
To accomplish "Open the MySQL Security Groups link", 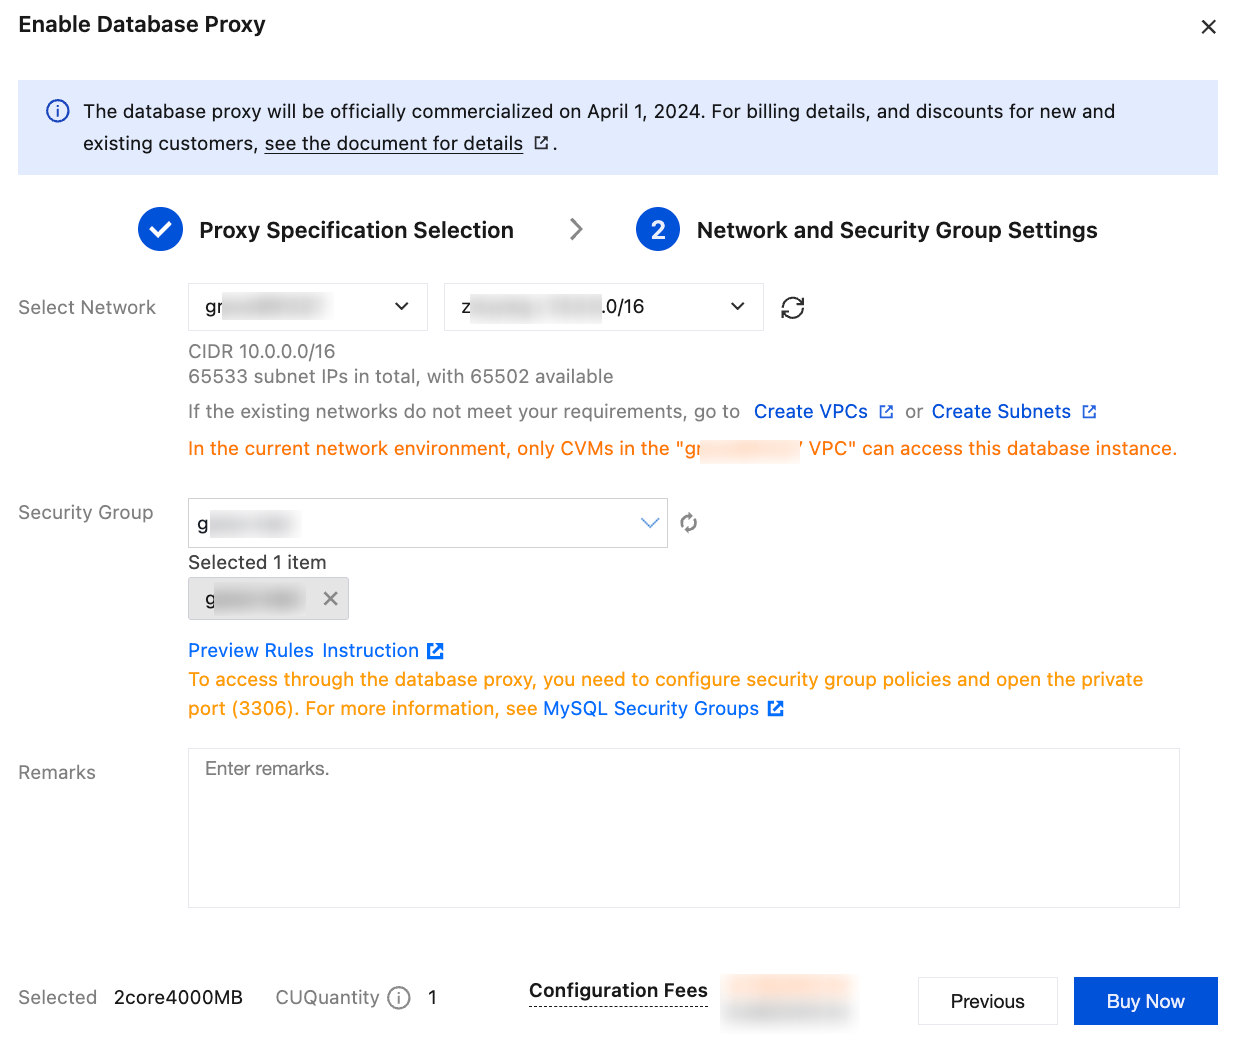I will (651, 709).
